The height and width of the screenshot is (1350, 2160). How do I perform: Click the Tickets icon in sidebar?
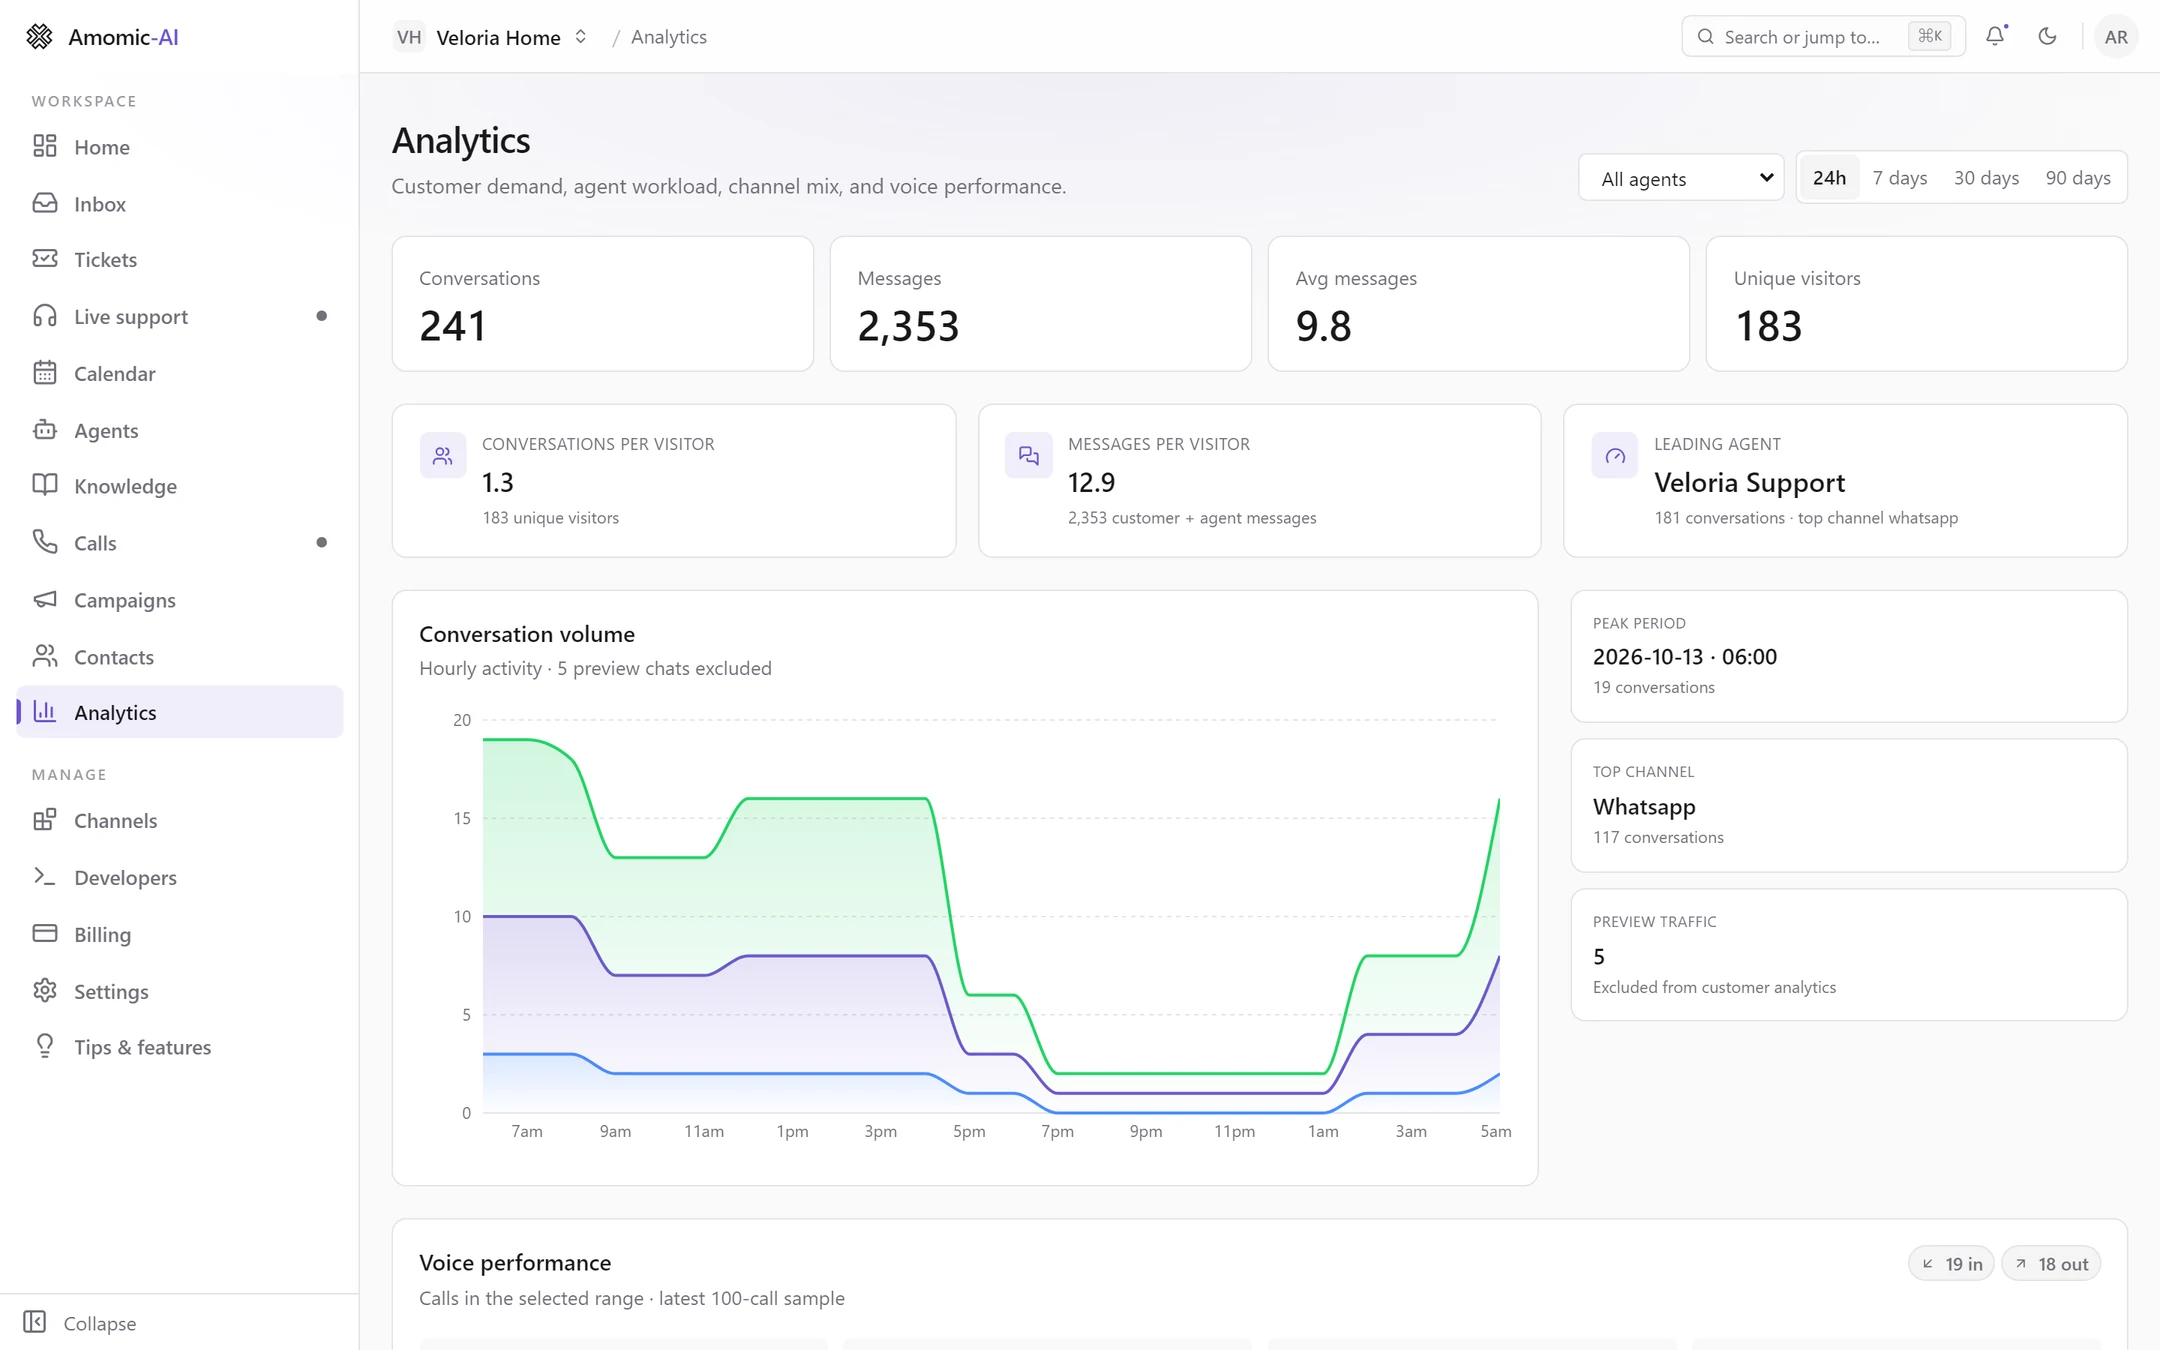(45, 259)
